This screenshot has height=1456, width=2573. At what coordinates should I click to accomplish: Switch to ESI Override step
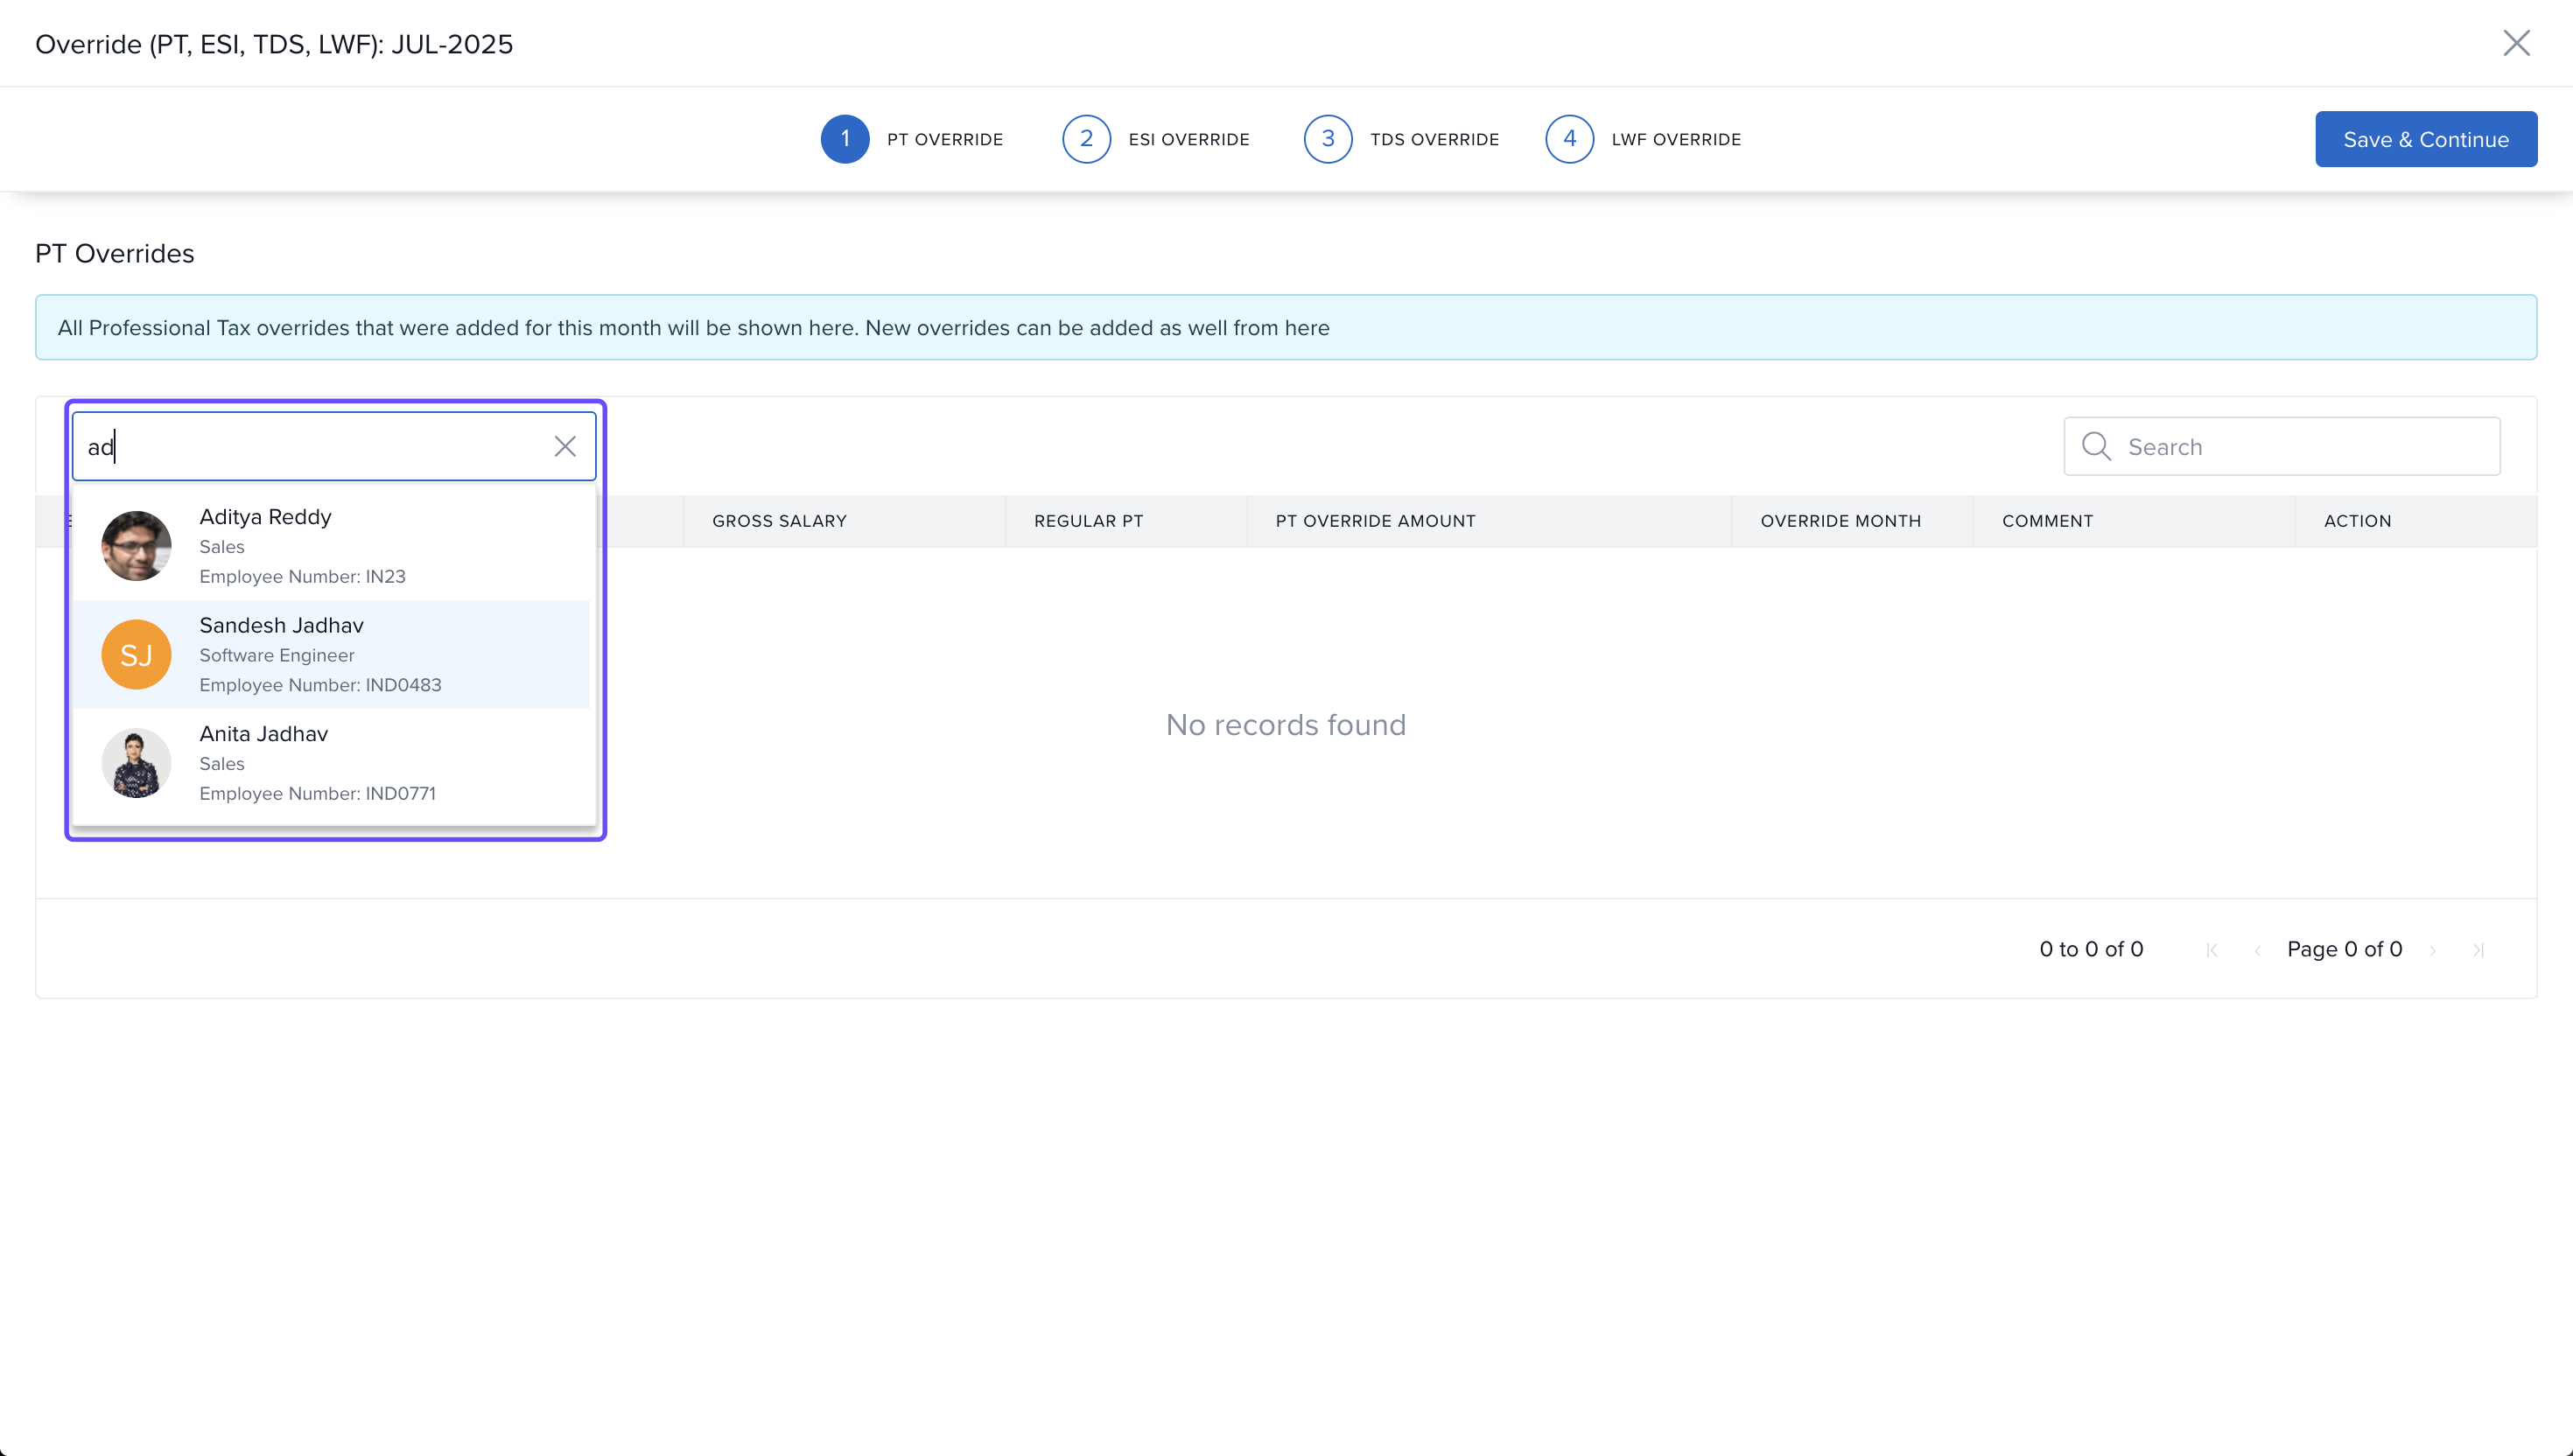(1156, 139)
